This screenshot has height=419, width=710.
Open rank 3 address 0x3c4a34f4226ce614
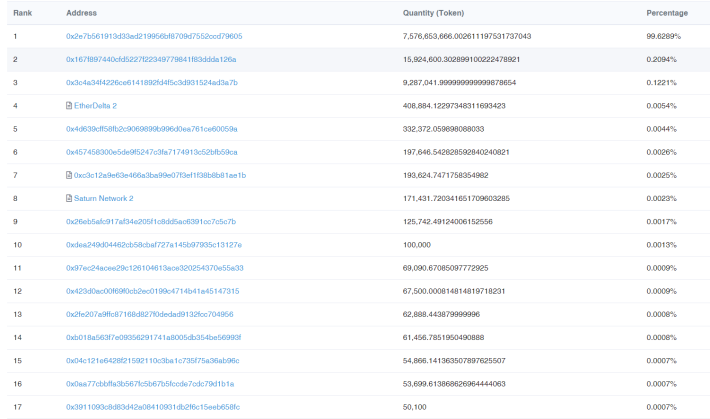[152, 82]
